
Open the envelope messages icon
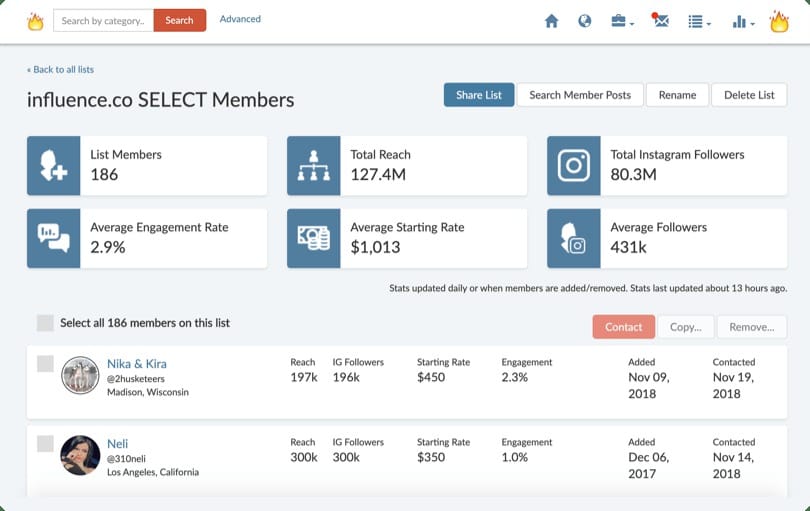tap(660, 21)
